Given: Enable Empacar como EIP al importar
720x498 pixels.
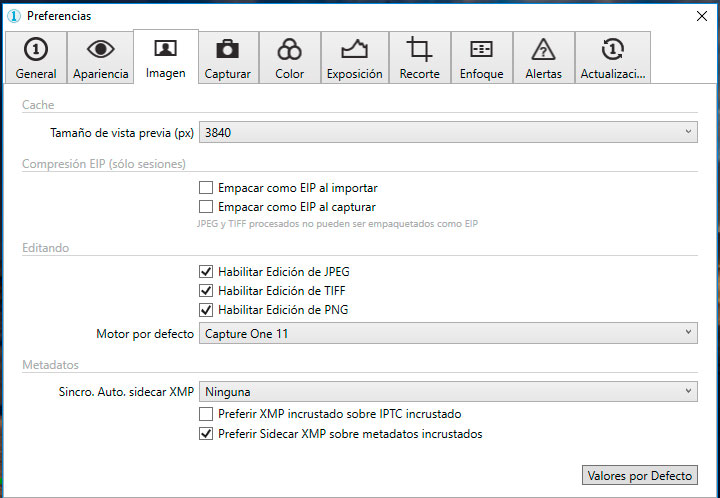Looking at the screenshot, I should click(206, 188).
